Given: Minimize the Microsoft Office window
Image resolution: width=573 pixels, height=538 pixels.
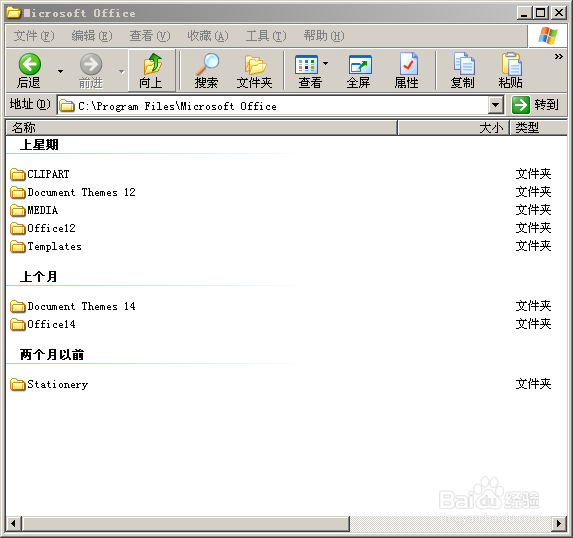Looking at the screenshot, I should pyautogui.click(x=525, y=13).
